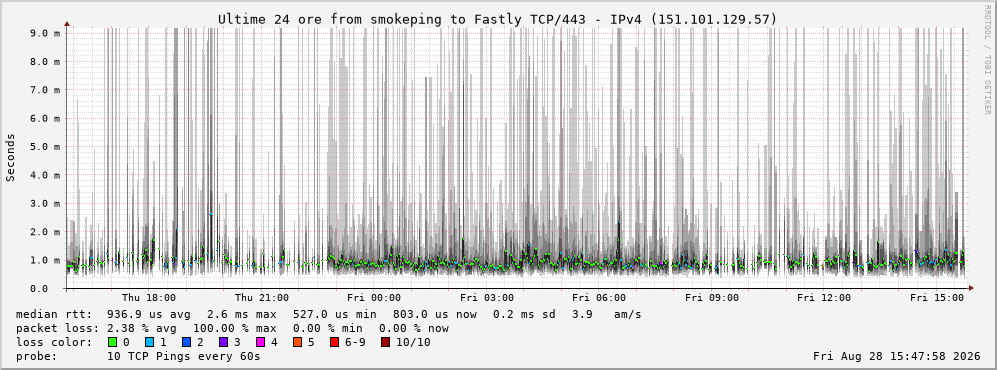997x370 pixels.
Task: Click the Thu 18:00 time axis label
Action: click(149, 298)
